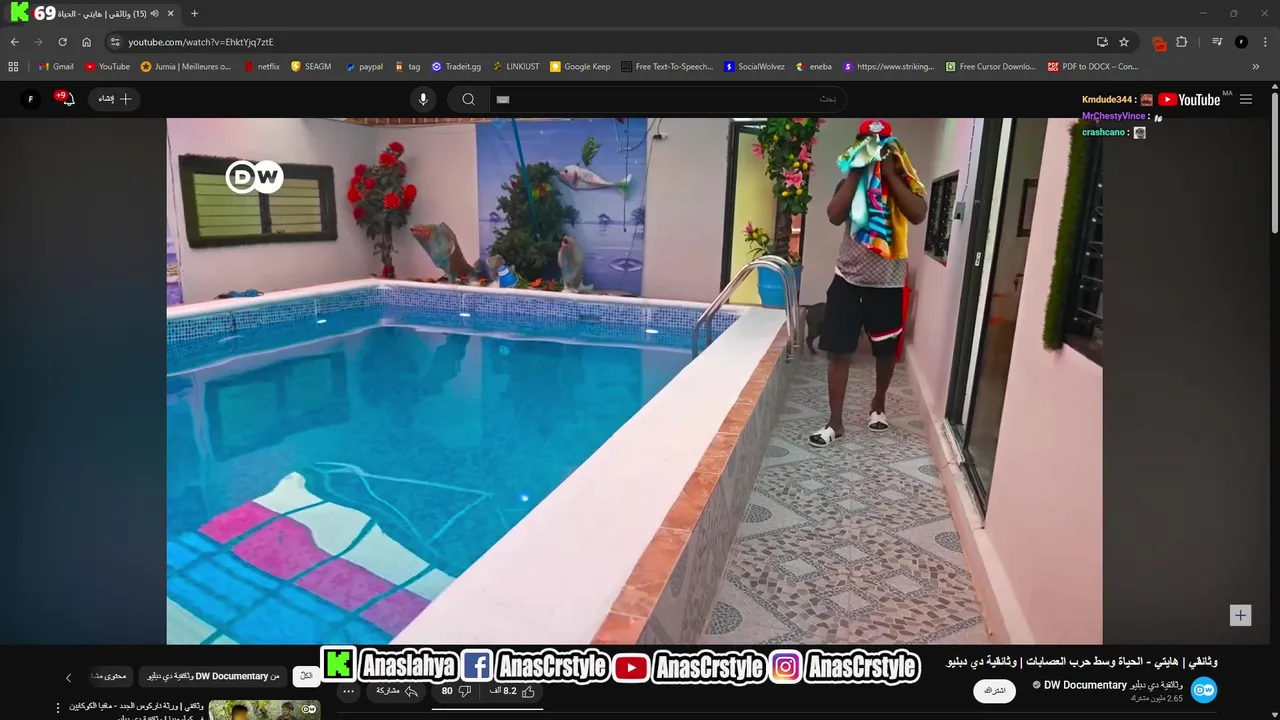The image size is (1280, 720).
Task: Open Chrome's three-dot menu
Action: 1265,42
